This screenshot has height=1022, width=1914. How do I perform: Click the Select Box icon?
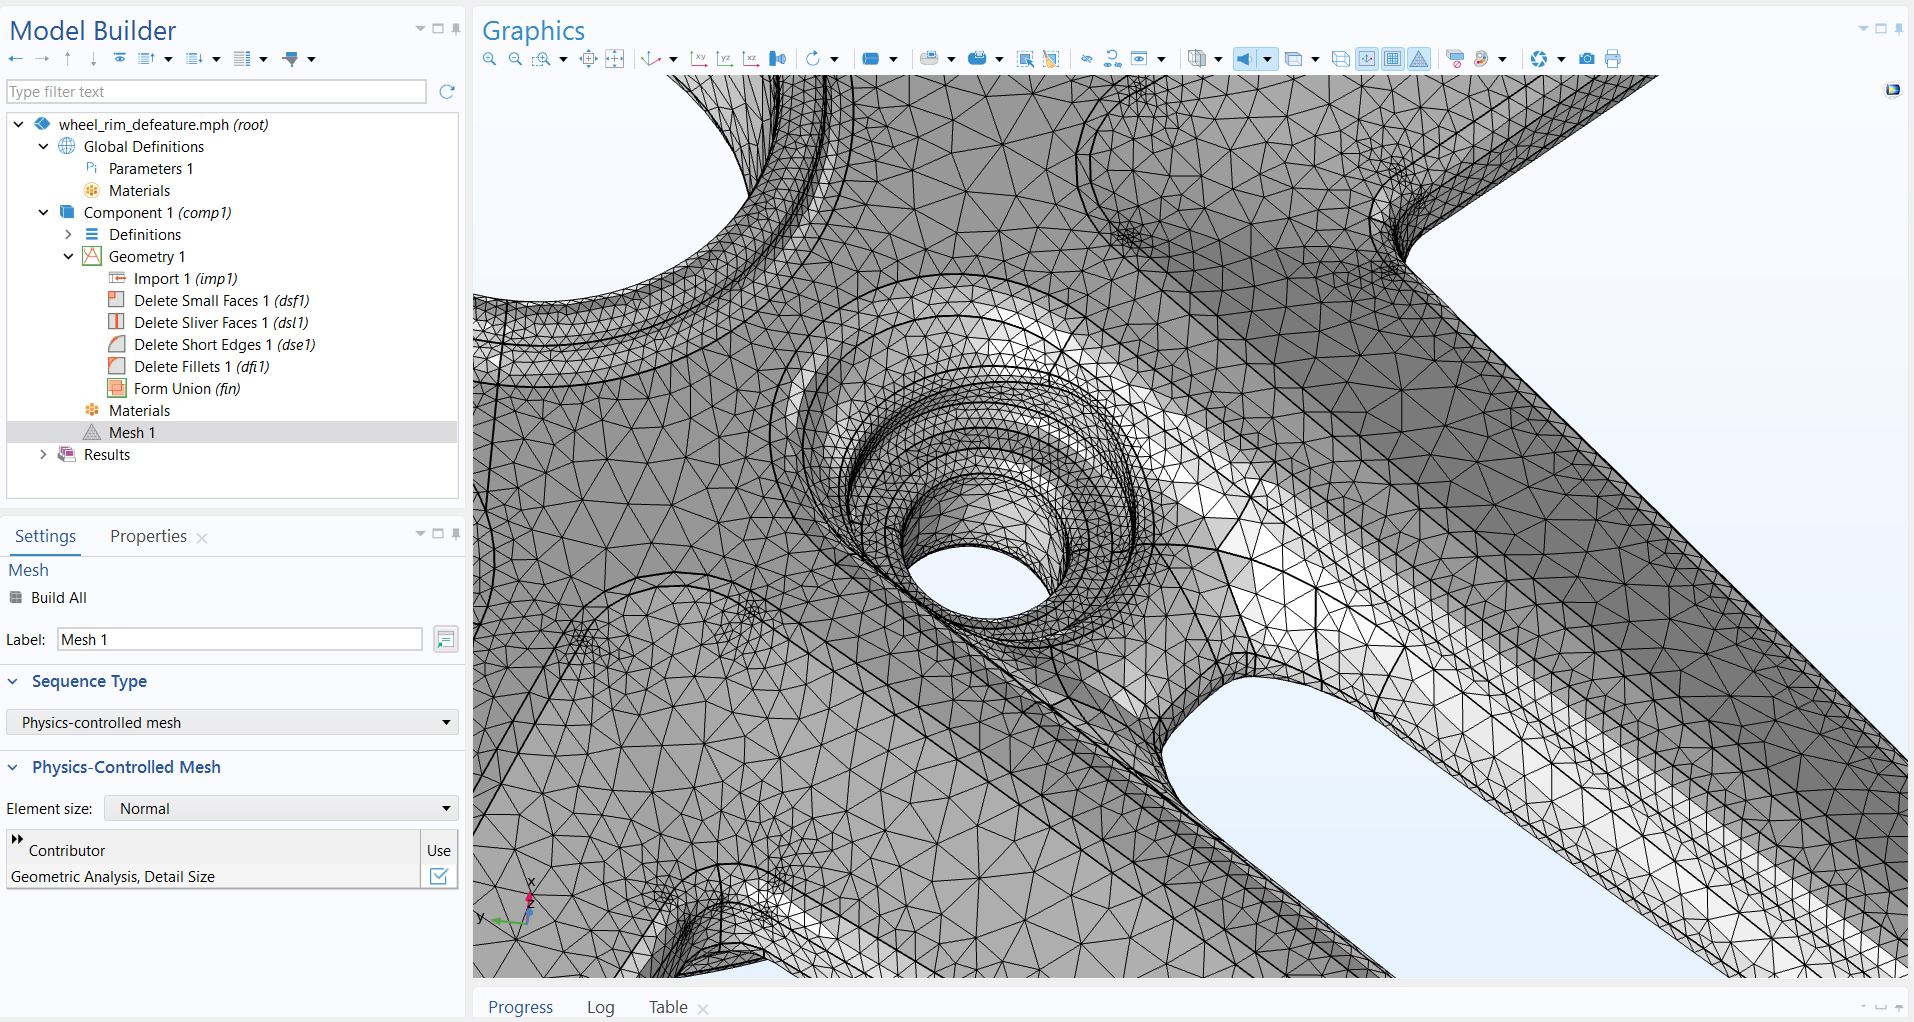(x=1025, y=59)
